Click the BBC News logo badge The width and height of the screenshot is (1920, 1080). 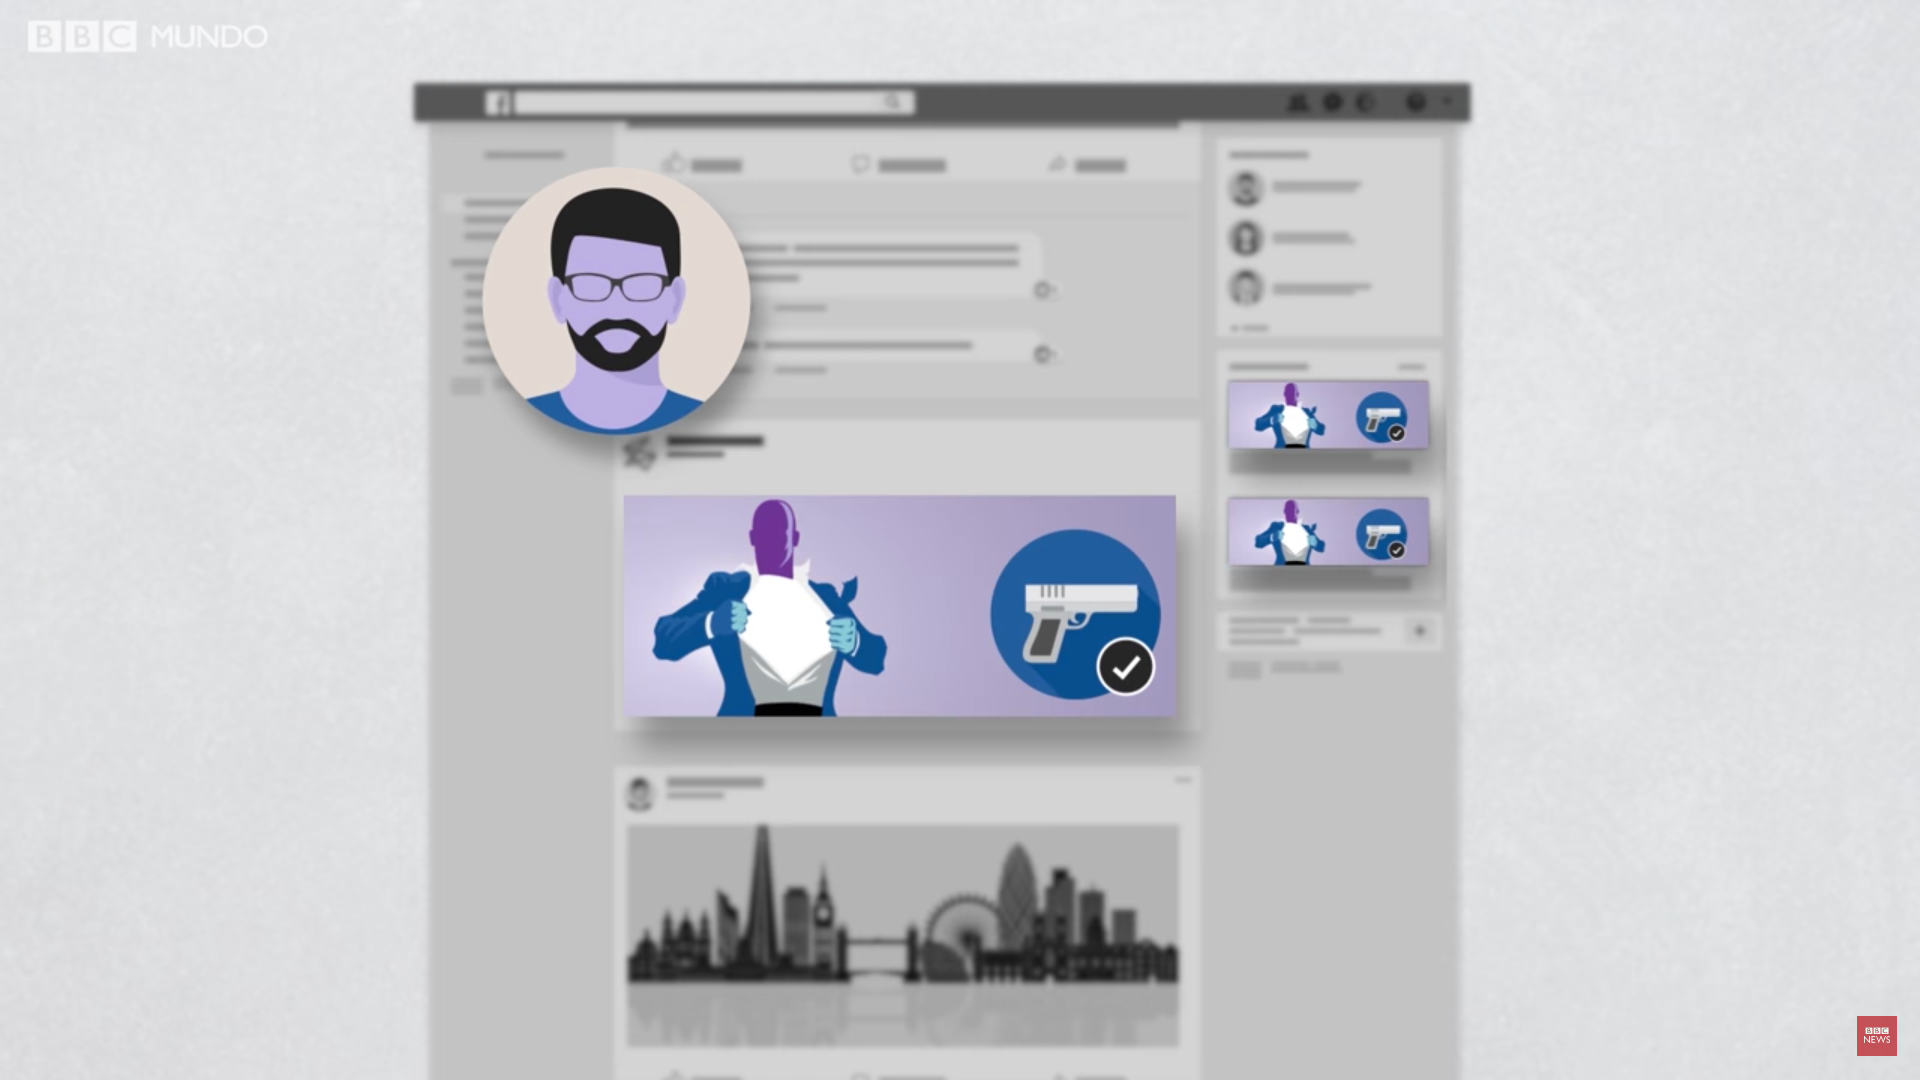(1876, 1035)
